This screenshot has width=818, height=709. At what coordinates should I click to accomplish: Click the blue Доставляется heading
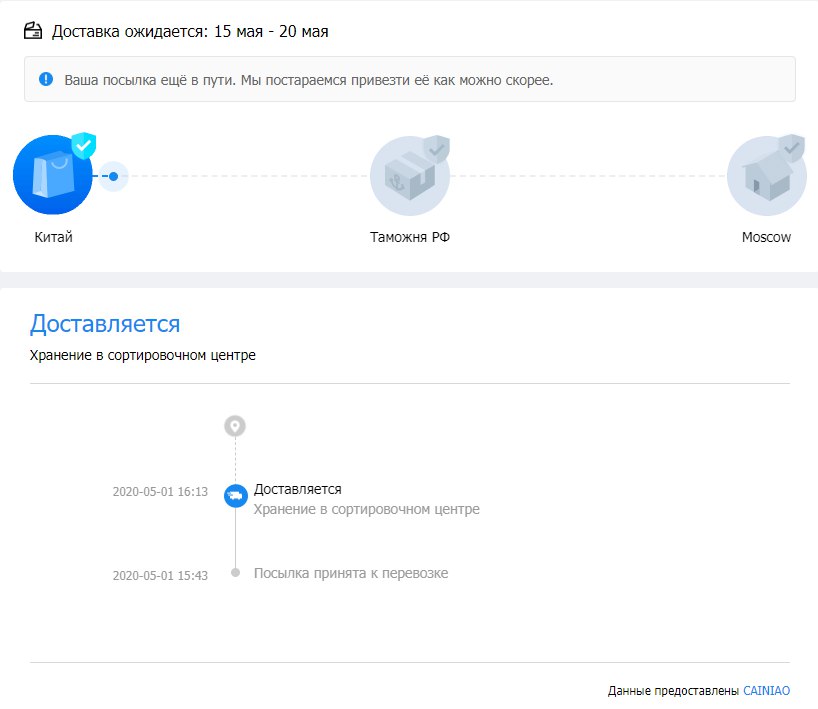[105, 324]
